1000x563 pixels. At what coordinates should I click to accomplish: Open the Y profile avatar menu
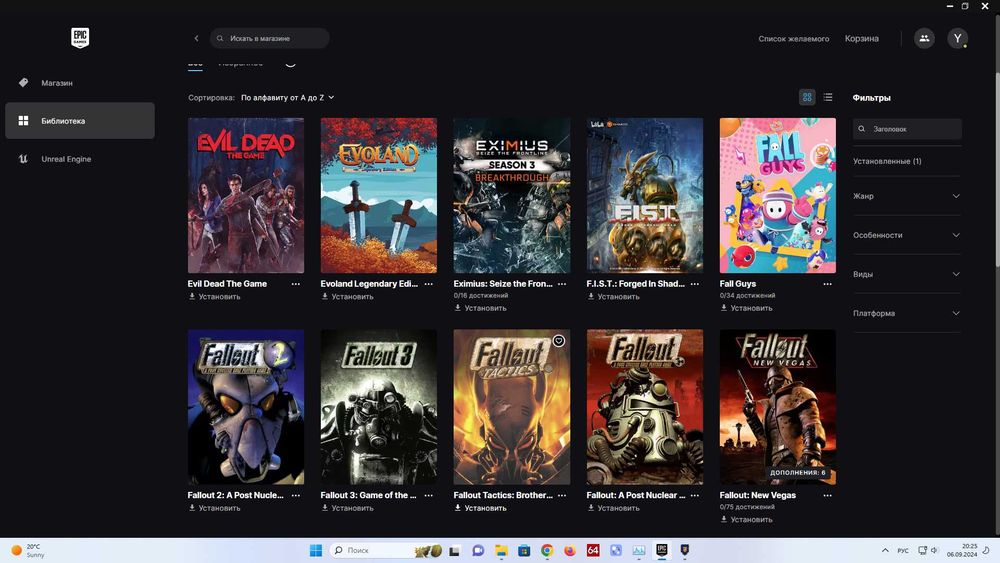[x=957, y=38]
